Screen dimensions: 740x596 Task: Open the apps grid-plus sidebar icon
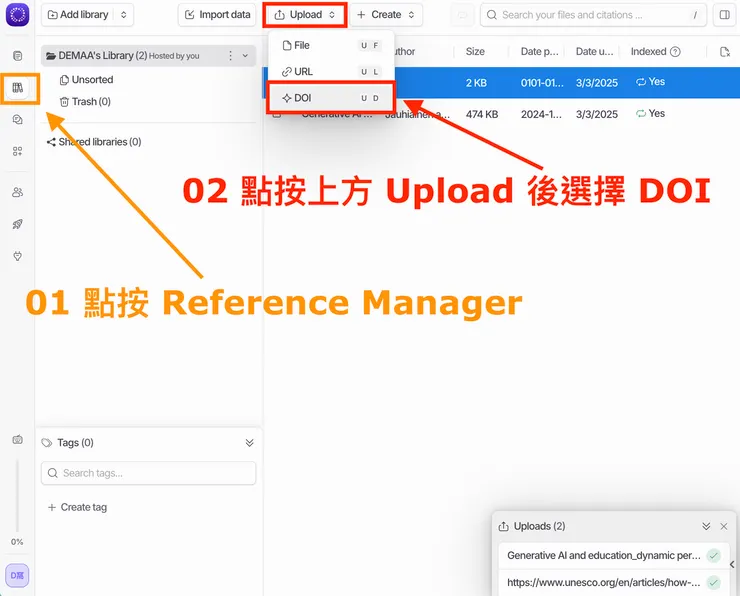[x=17, y=151]
